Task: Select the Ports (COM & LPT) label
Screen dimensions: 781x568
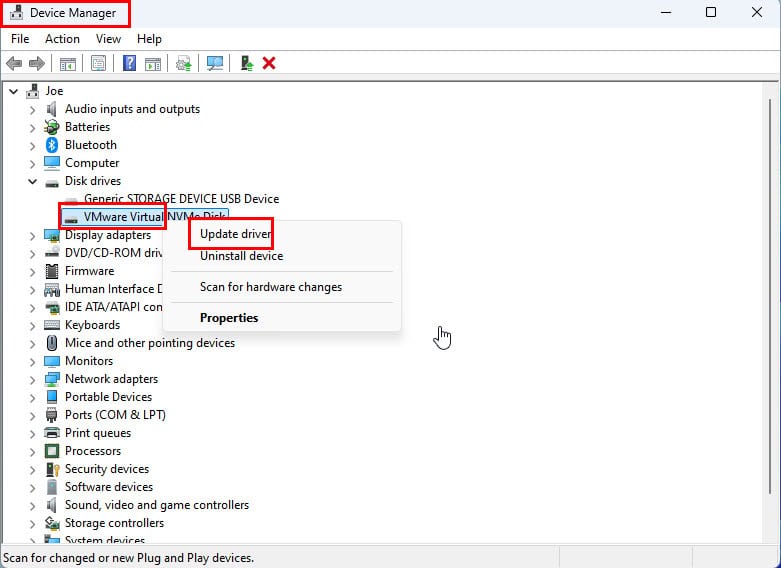Action: [115, 415]
